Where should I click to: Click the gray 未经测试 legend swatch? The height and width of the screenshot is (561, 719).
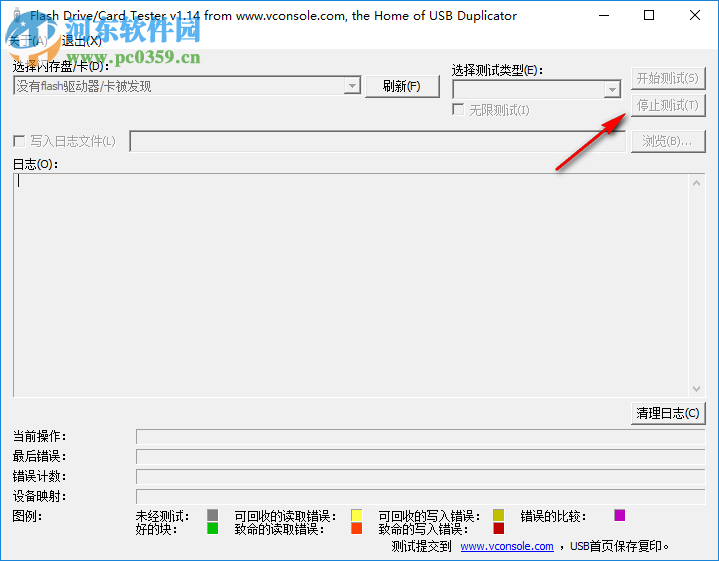point(212,515)
